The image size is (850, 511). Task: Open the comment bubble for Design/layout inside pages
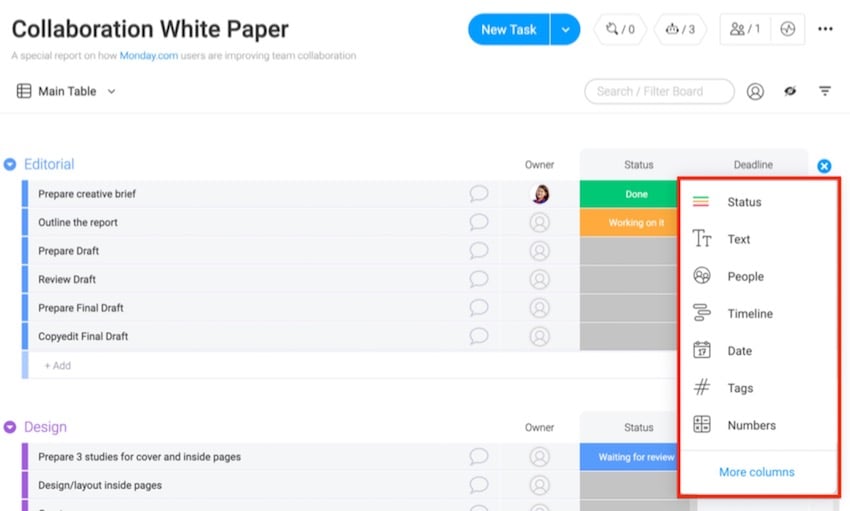[x=479, y=485]
